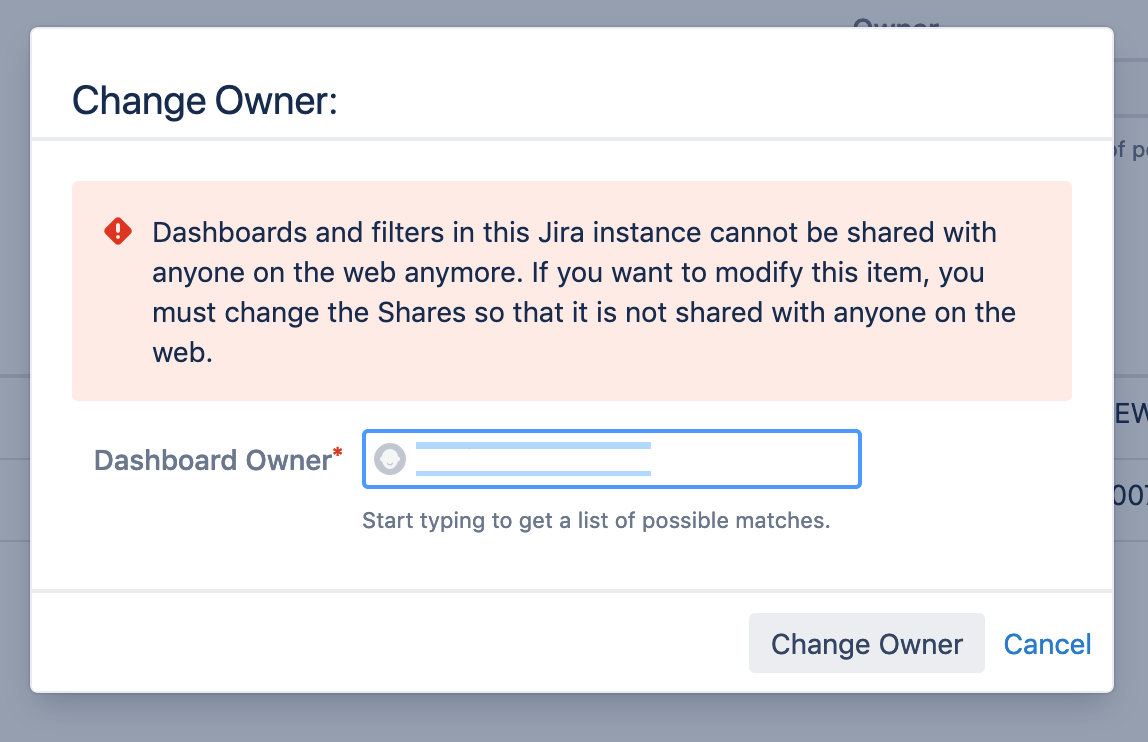This screenshot has height=742, width=1148.
Task: Click the highlighted selected text in the owner field
Action: (533, 459)
